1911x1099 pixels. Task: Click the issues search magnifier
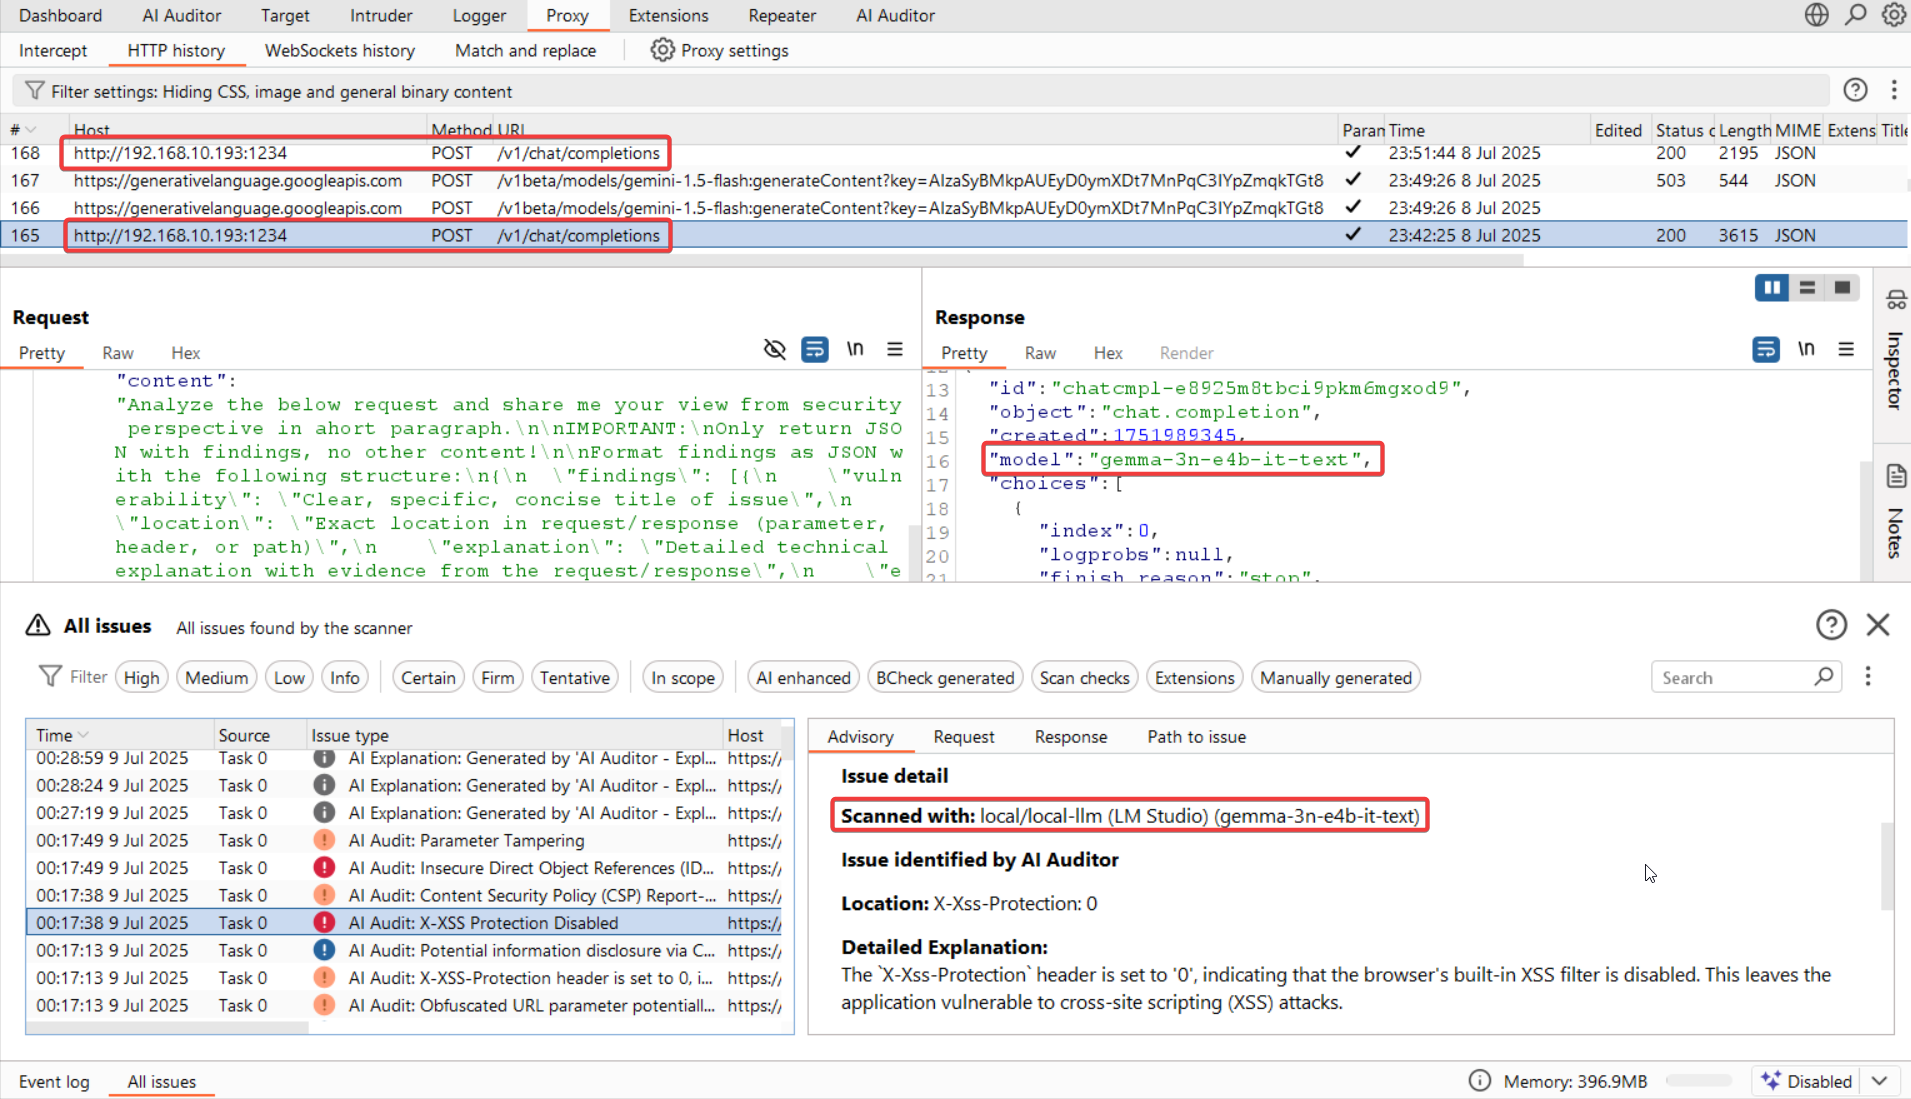[1823, 677]
